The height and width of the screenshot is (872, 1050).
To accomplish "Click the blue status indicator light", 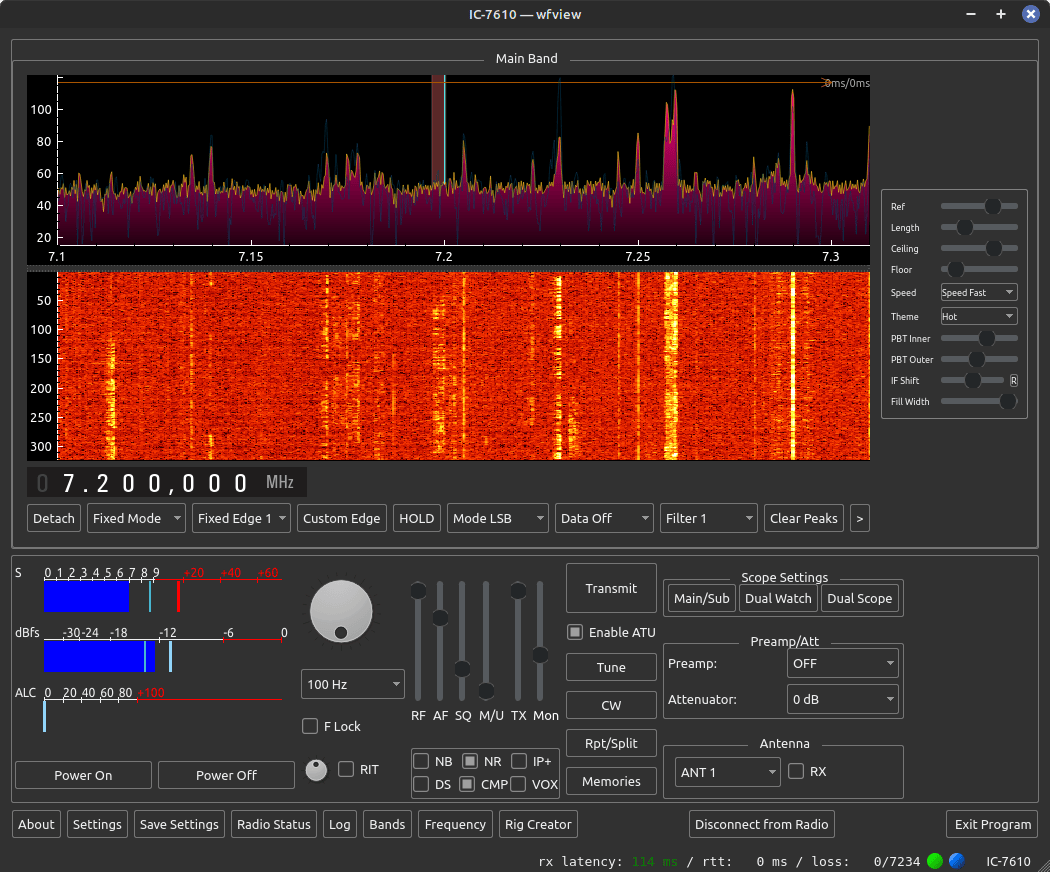I will click(x=957, y=861).
